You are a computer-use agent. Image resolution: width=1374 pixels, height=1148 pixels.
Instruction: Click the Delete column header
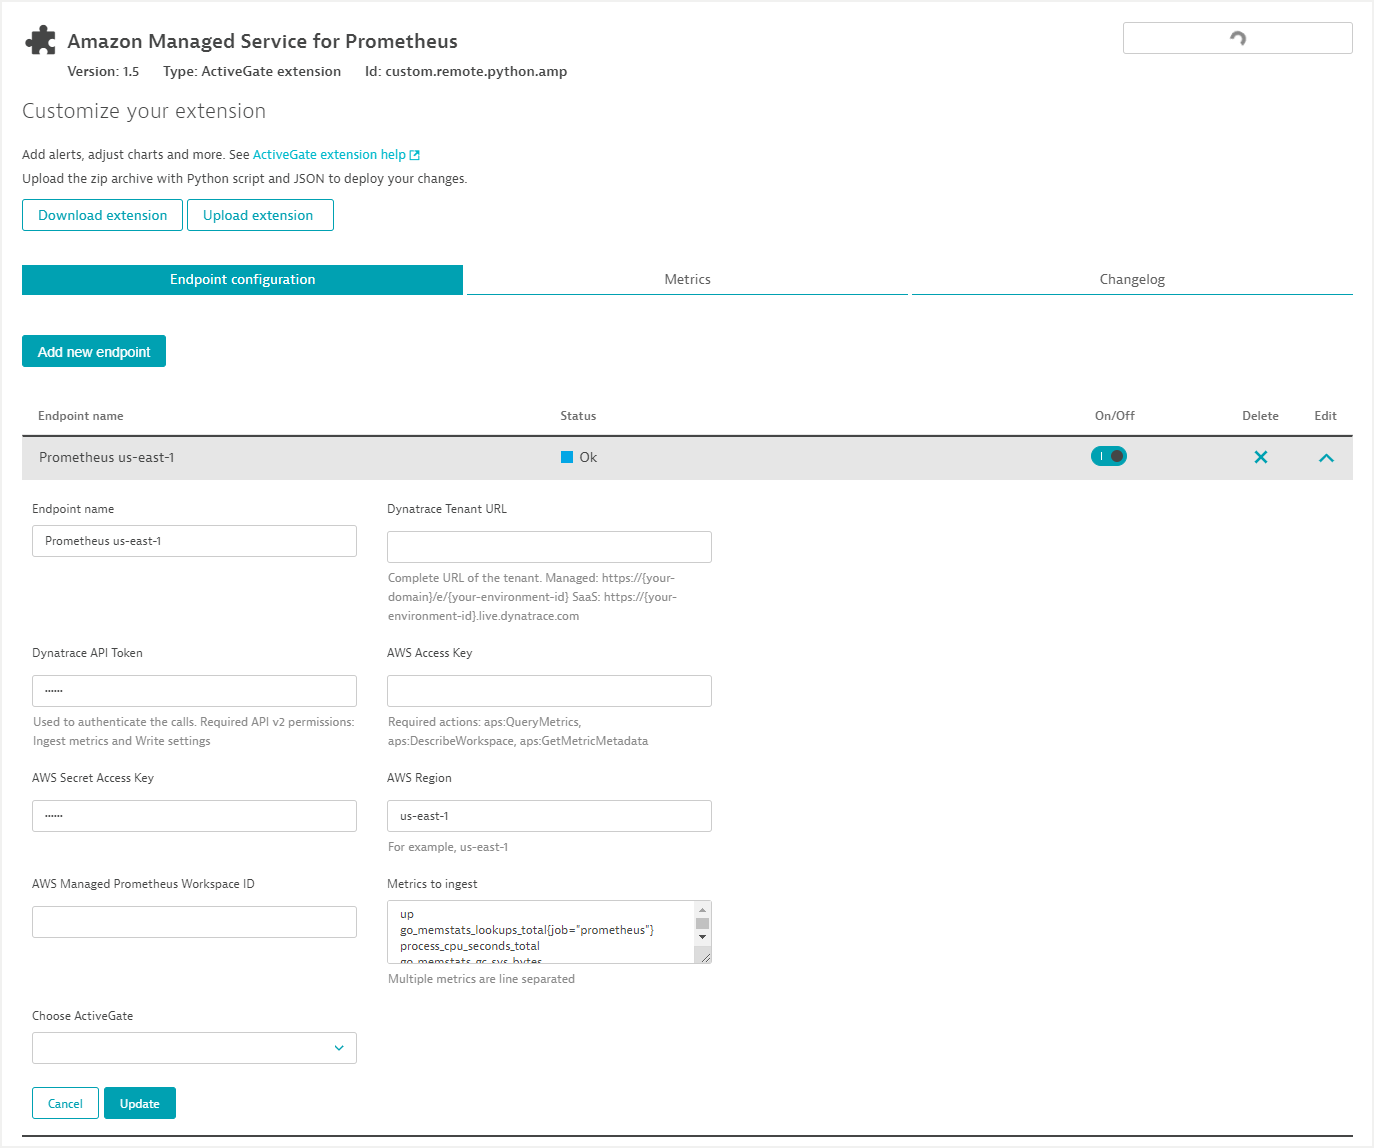(1260, 416)
